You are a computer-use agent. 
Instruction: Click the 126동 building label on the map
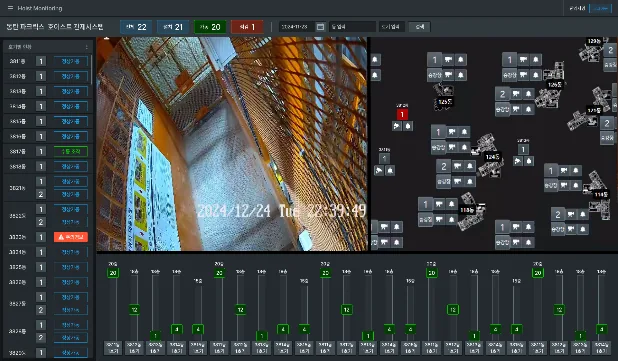point(554,84)
